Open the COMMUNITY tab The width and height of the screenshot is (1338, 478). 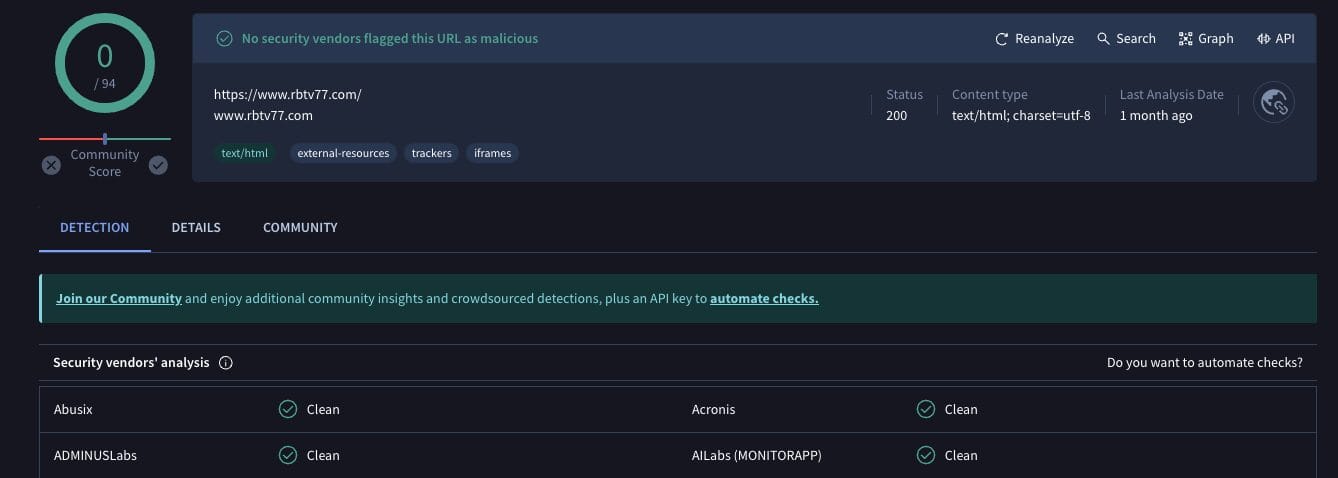tap(300, 228)
